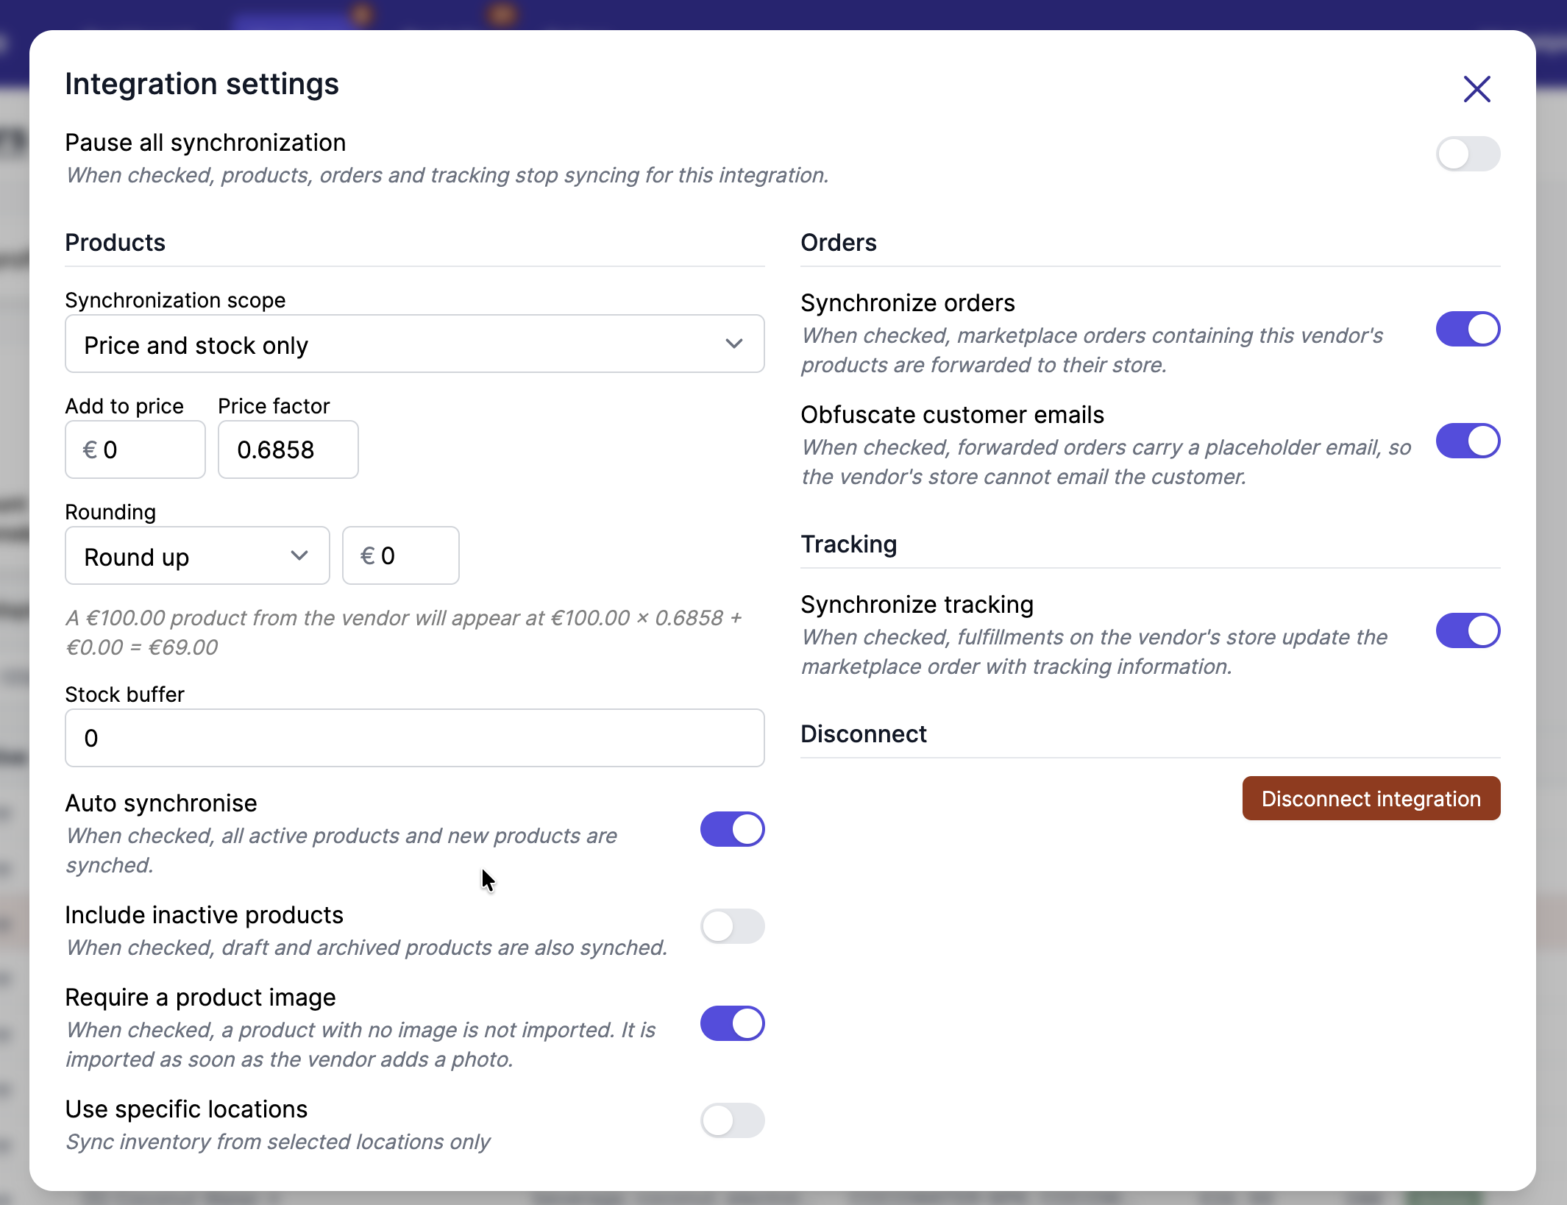Click the Disconnect section heading

coord(863,734)
